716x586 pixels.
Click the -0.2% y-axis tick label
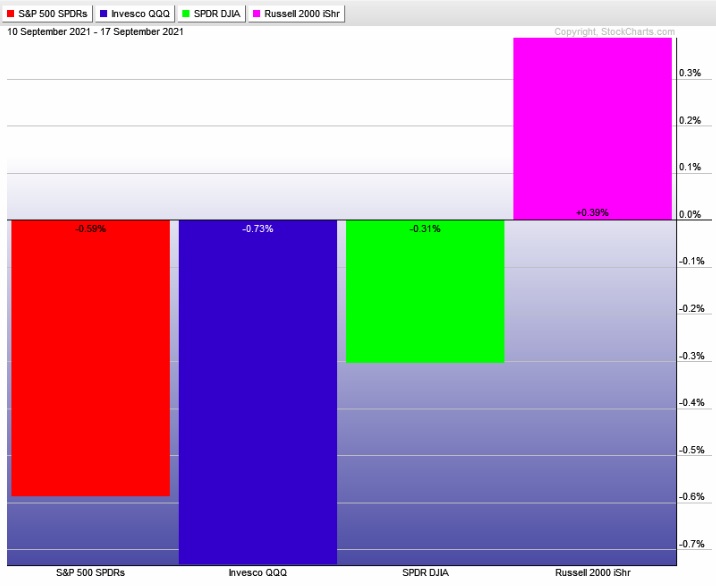coord(691,309)
